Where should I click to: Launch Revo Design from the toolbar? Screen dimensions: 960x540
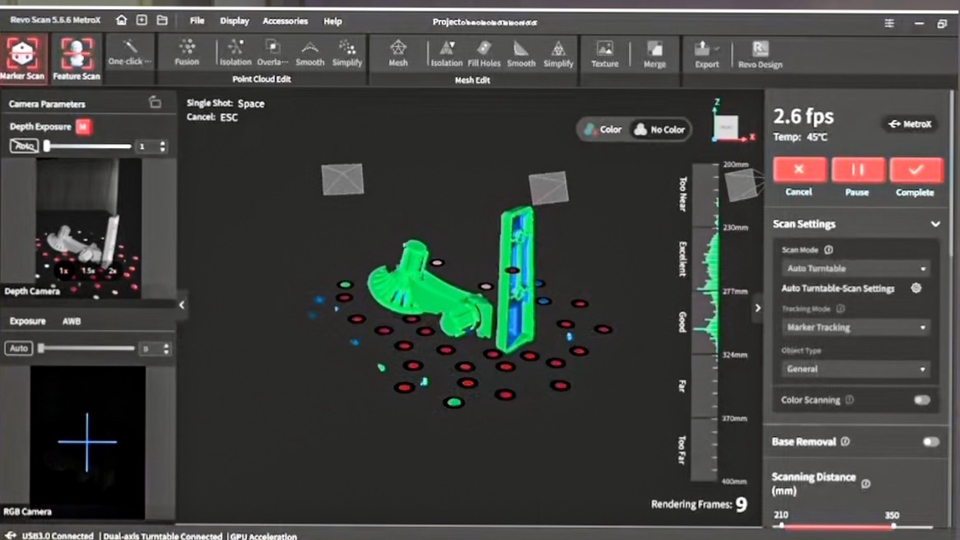761,51
